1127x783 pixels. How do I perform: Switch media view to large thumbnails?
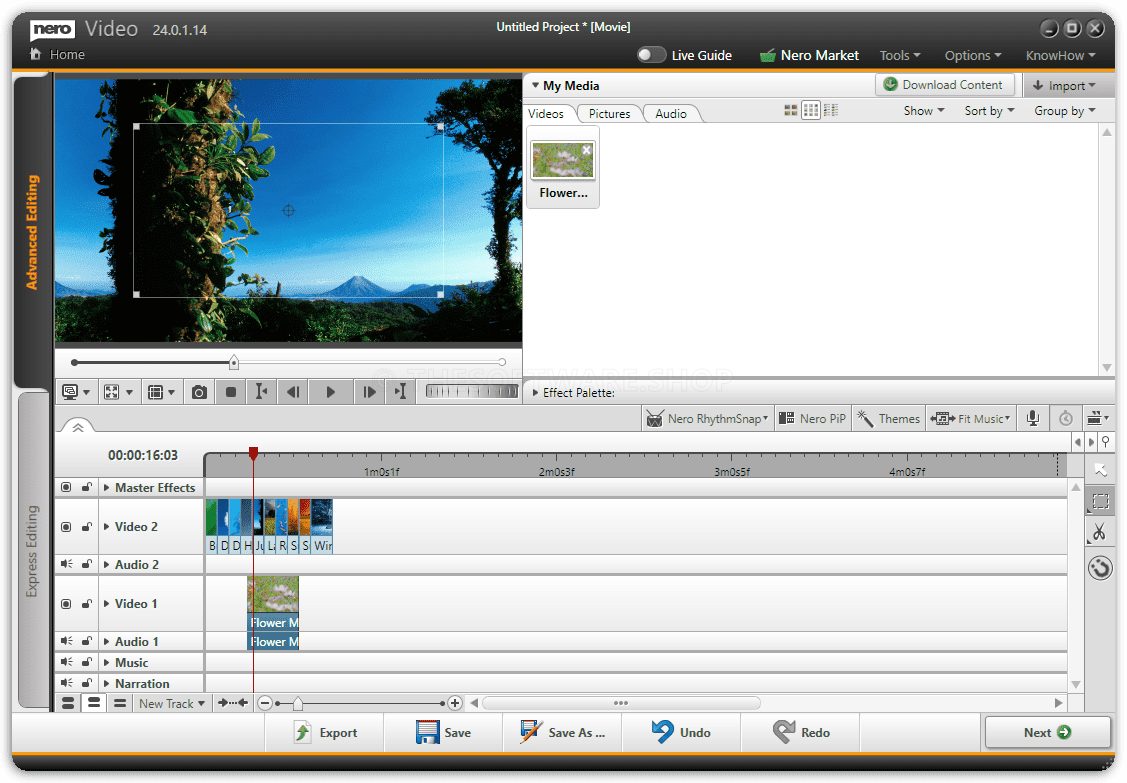791,110
